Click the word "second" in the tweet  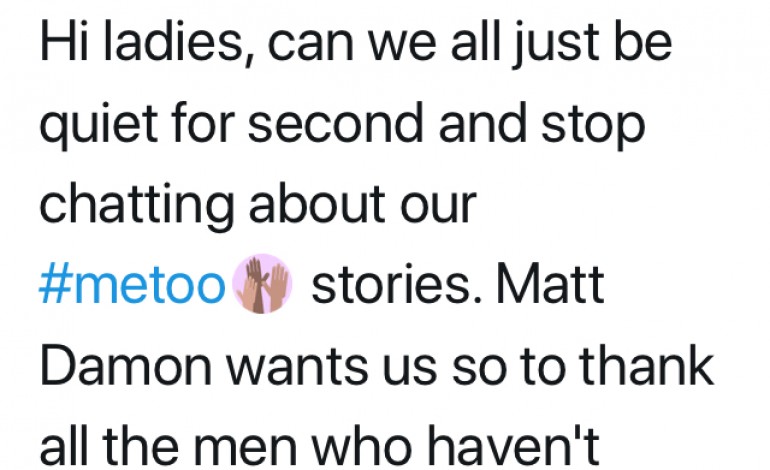pos(335,123)
